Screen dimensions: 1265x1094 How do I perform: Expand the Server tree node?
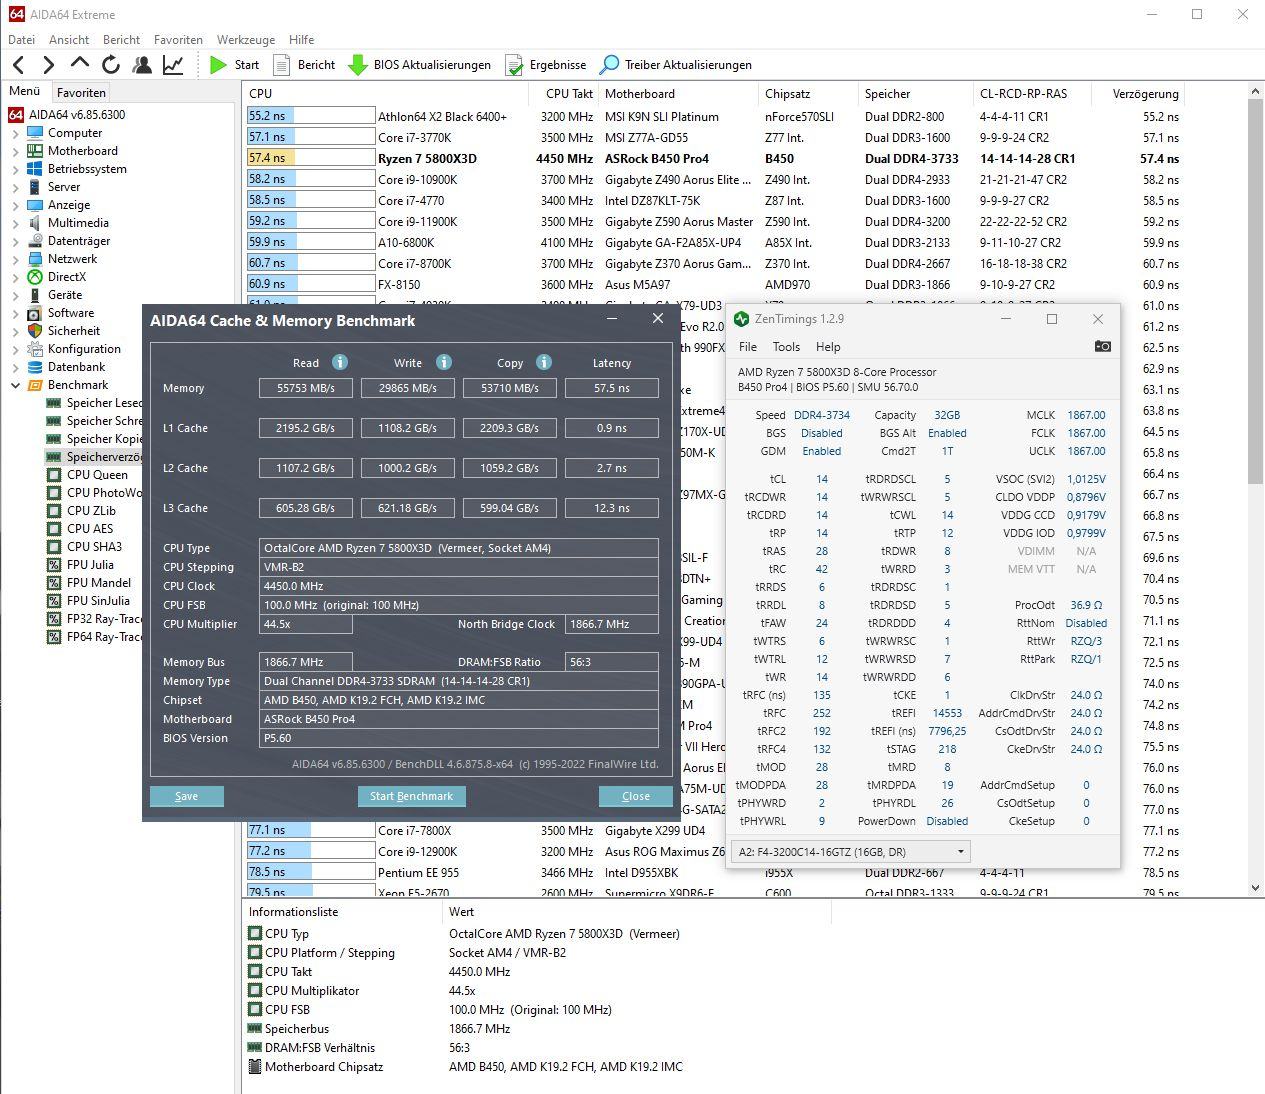tap(16, 187)
